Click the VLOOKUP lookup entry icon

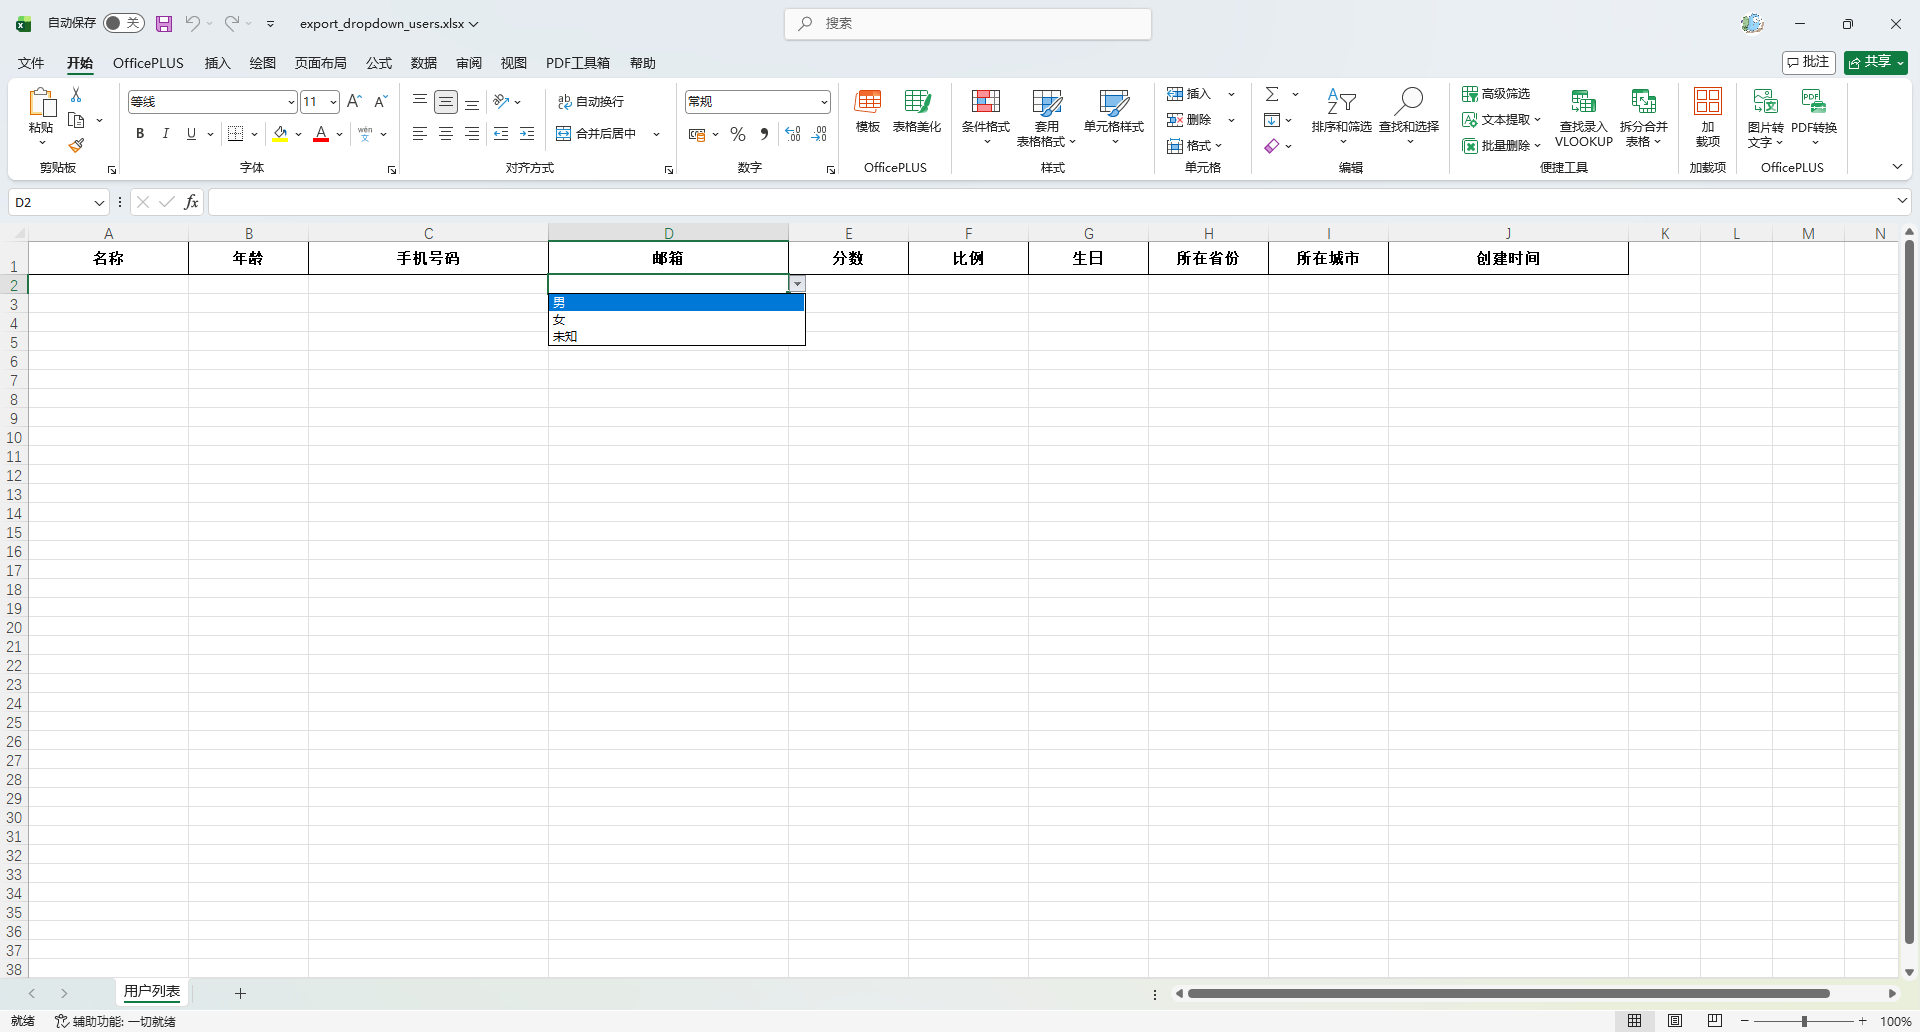[1583, 103]
